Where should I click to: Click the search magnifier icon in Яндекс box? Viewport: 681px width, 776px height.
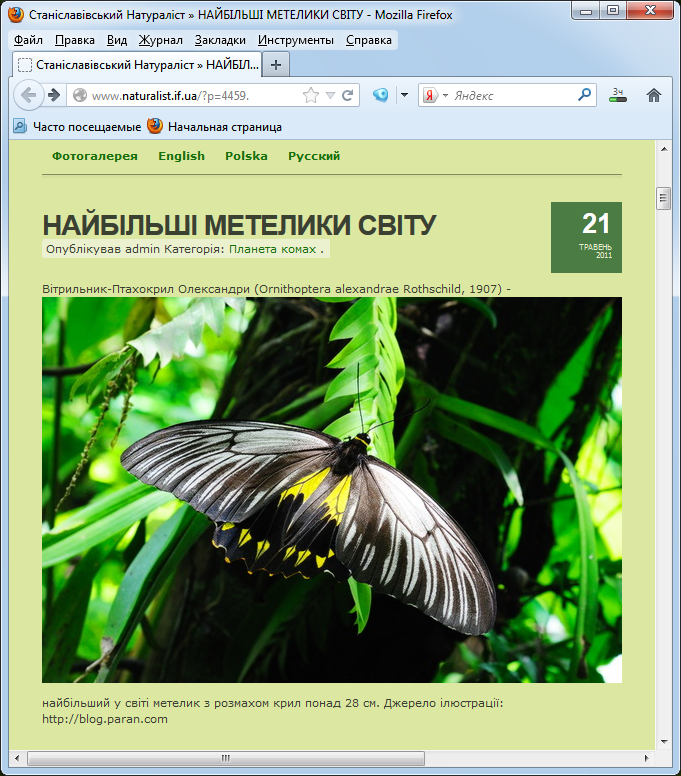point(585,96)
